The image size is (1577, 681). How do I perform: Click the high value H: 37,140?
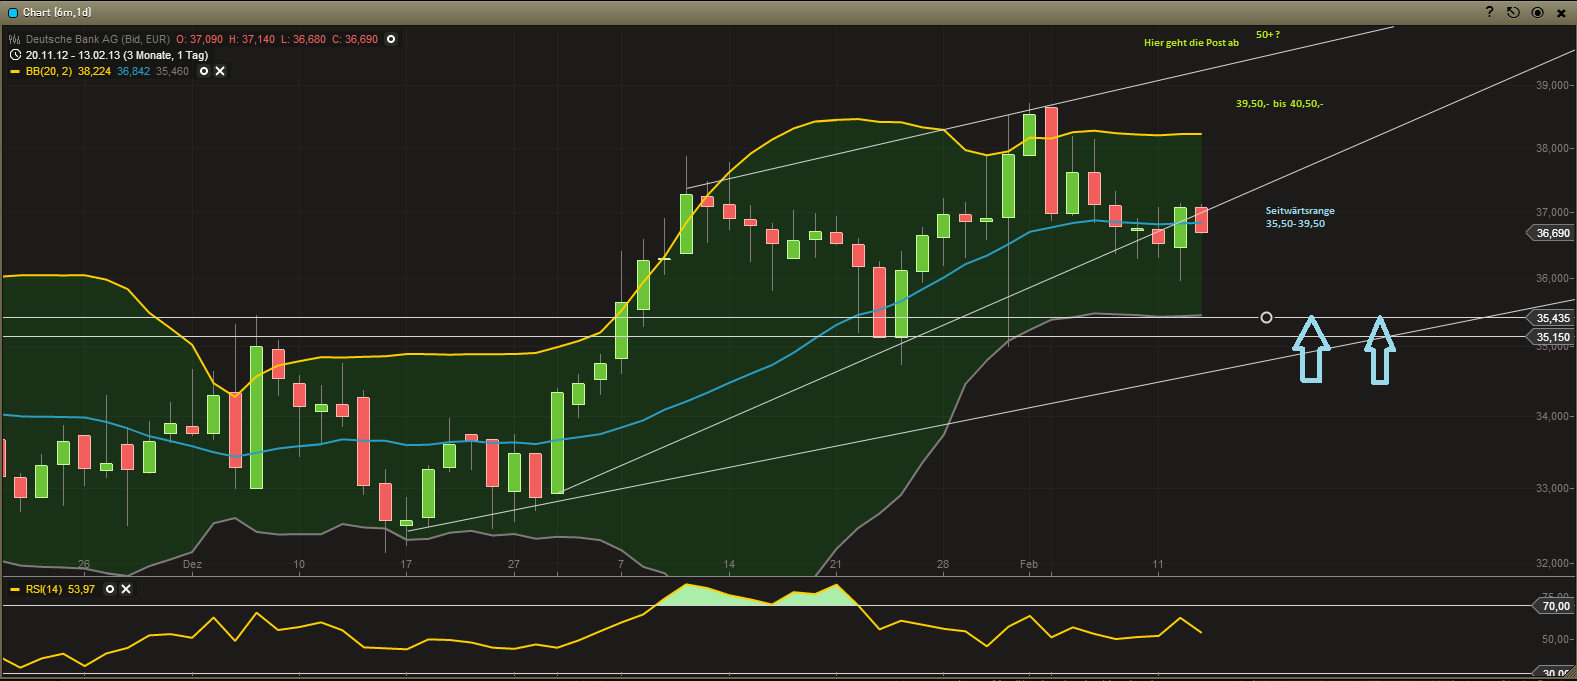[x=252, y=39]
